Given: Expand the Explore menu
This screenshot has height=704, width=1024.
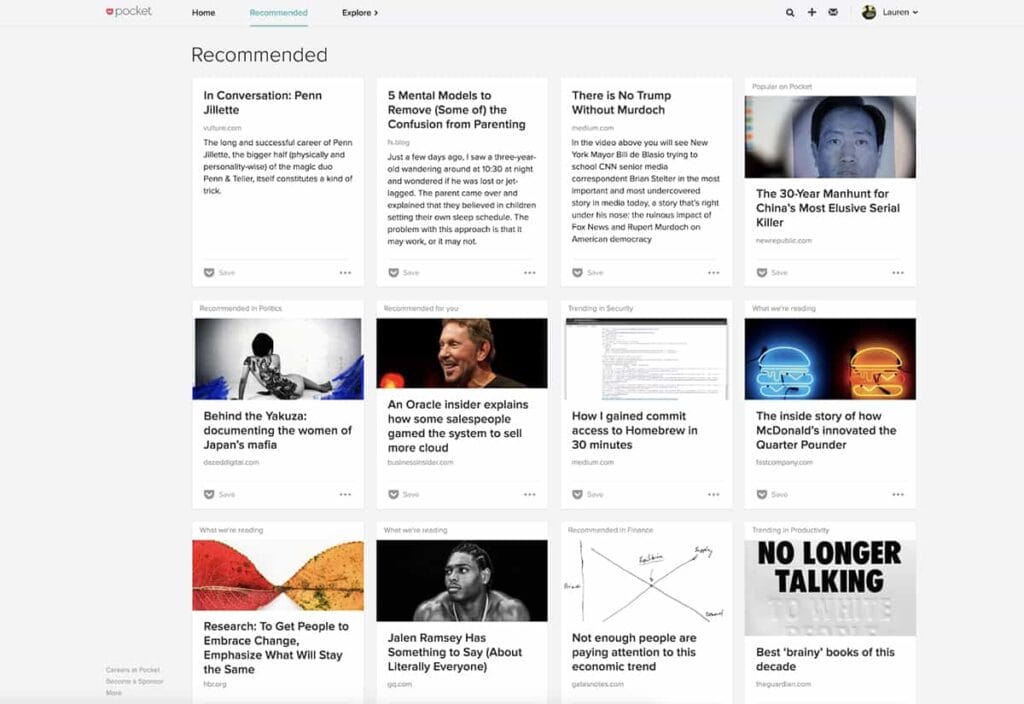Looking at the screenshot, I should coord(356,13).
